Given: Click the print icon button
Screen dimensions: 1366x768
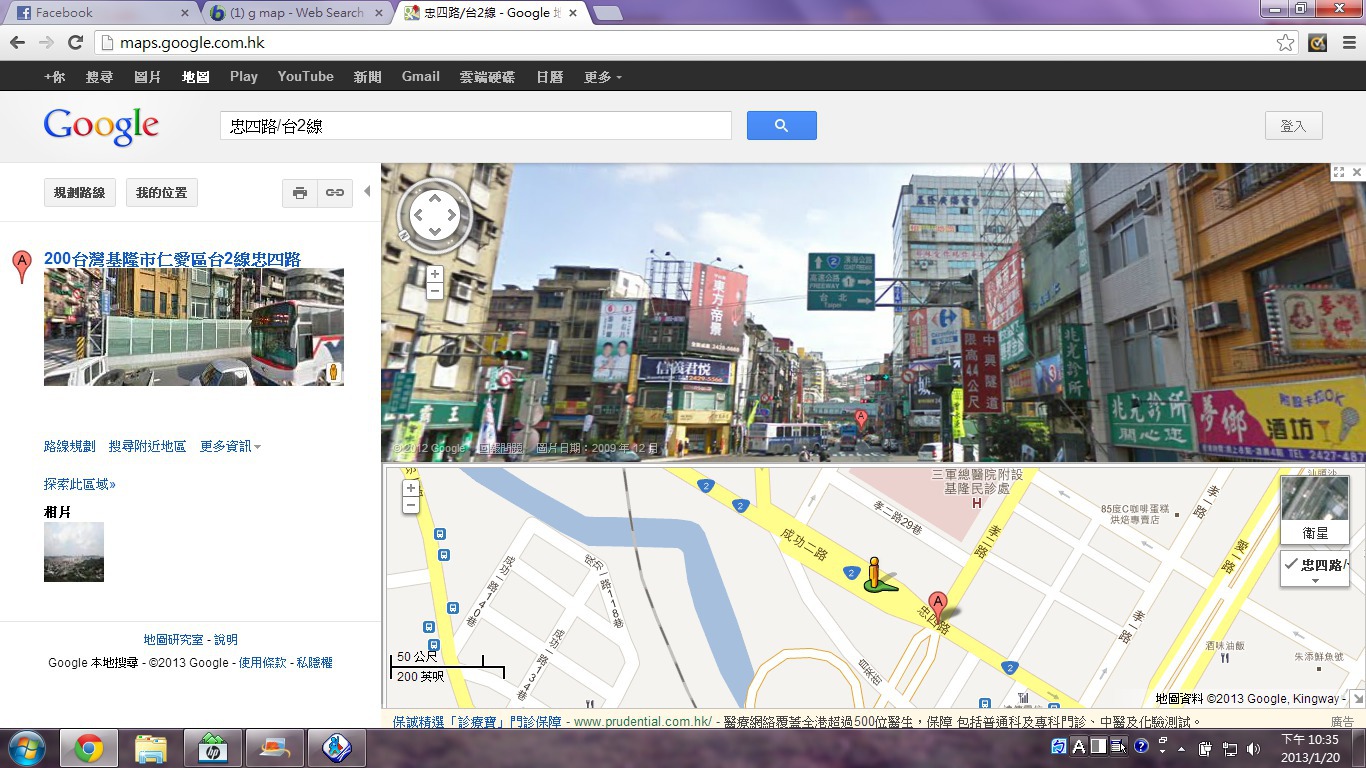Looking at the screenshot, I should (x=299, y=192).
